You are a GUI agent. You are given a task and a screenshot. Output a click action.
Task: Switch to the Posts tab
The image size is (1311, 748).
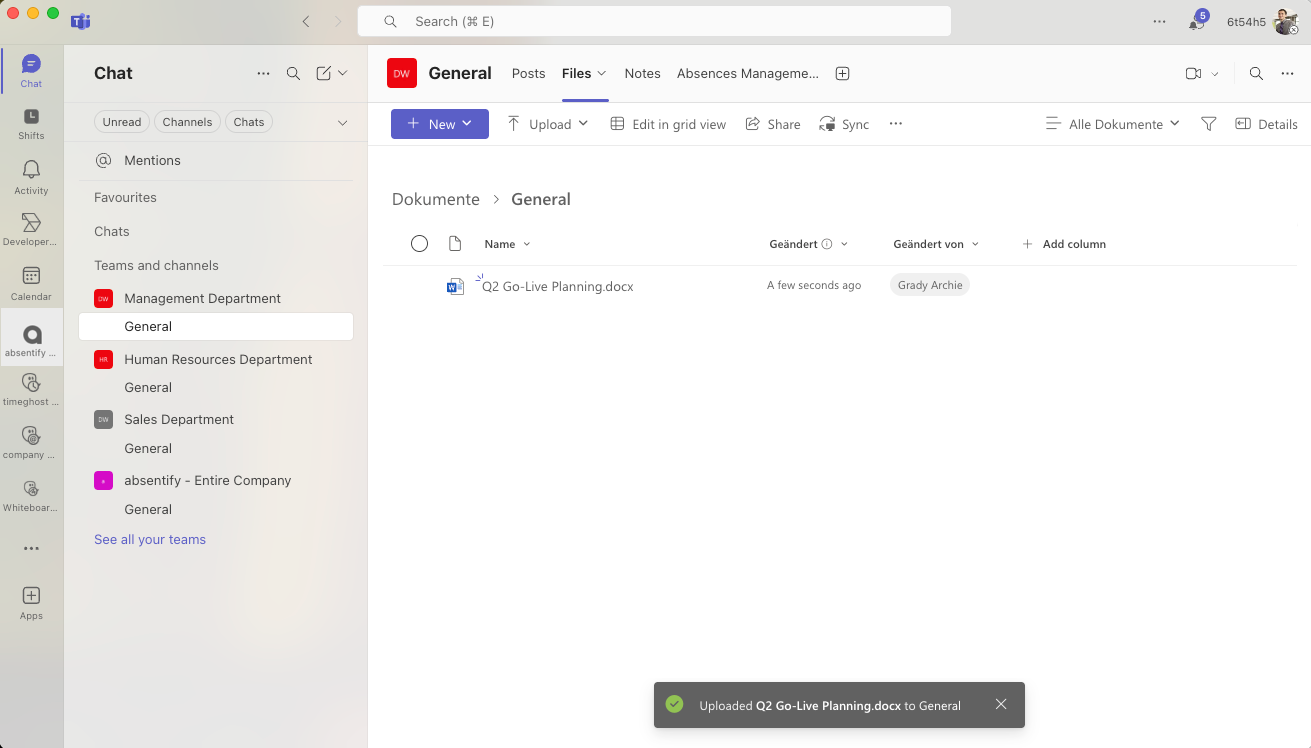tap(528, 73)
